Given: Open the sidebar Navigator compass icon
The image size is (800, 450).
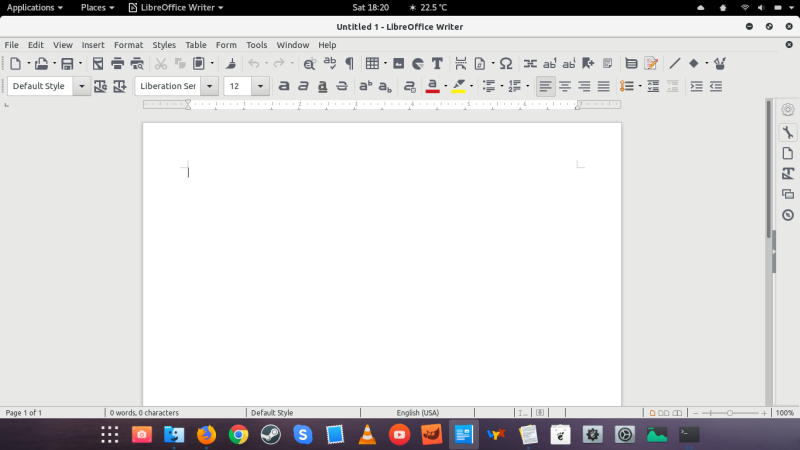Looking at the screenshot, I should tap(787, 215).
